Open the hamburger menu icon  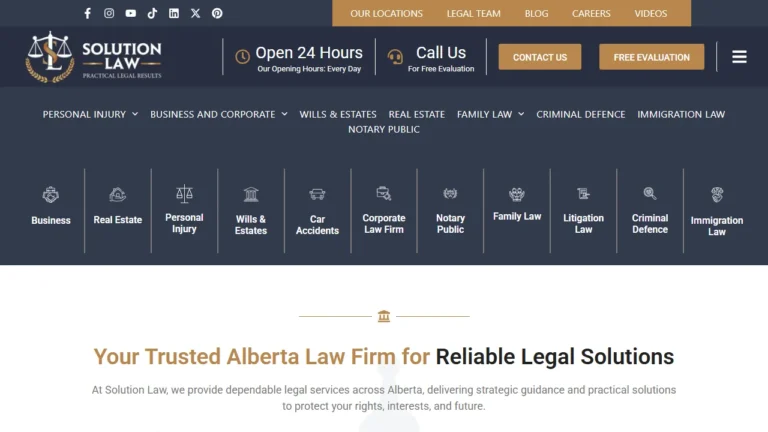pyautogui.click(x=740, y=57)
